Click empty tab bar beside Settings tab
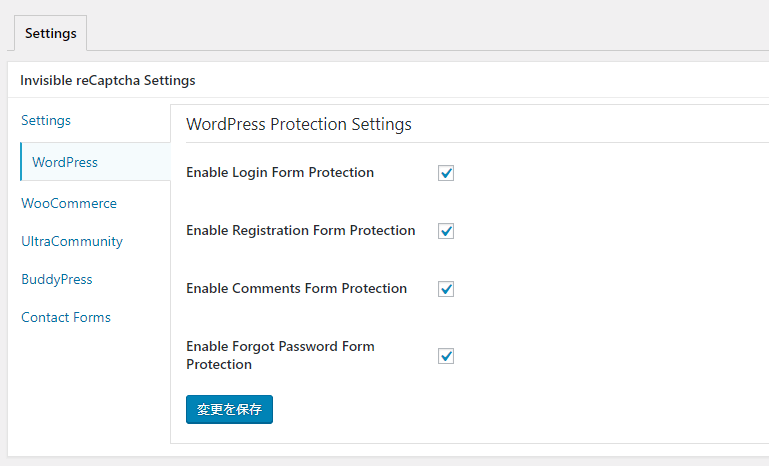The height and width of the screenshot is (466, 769). pyautogui.click(x=427, y=33)
